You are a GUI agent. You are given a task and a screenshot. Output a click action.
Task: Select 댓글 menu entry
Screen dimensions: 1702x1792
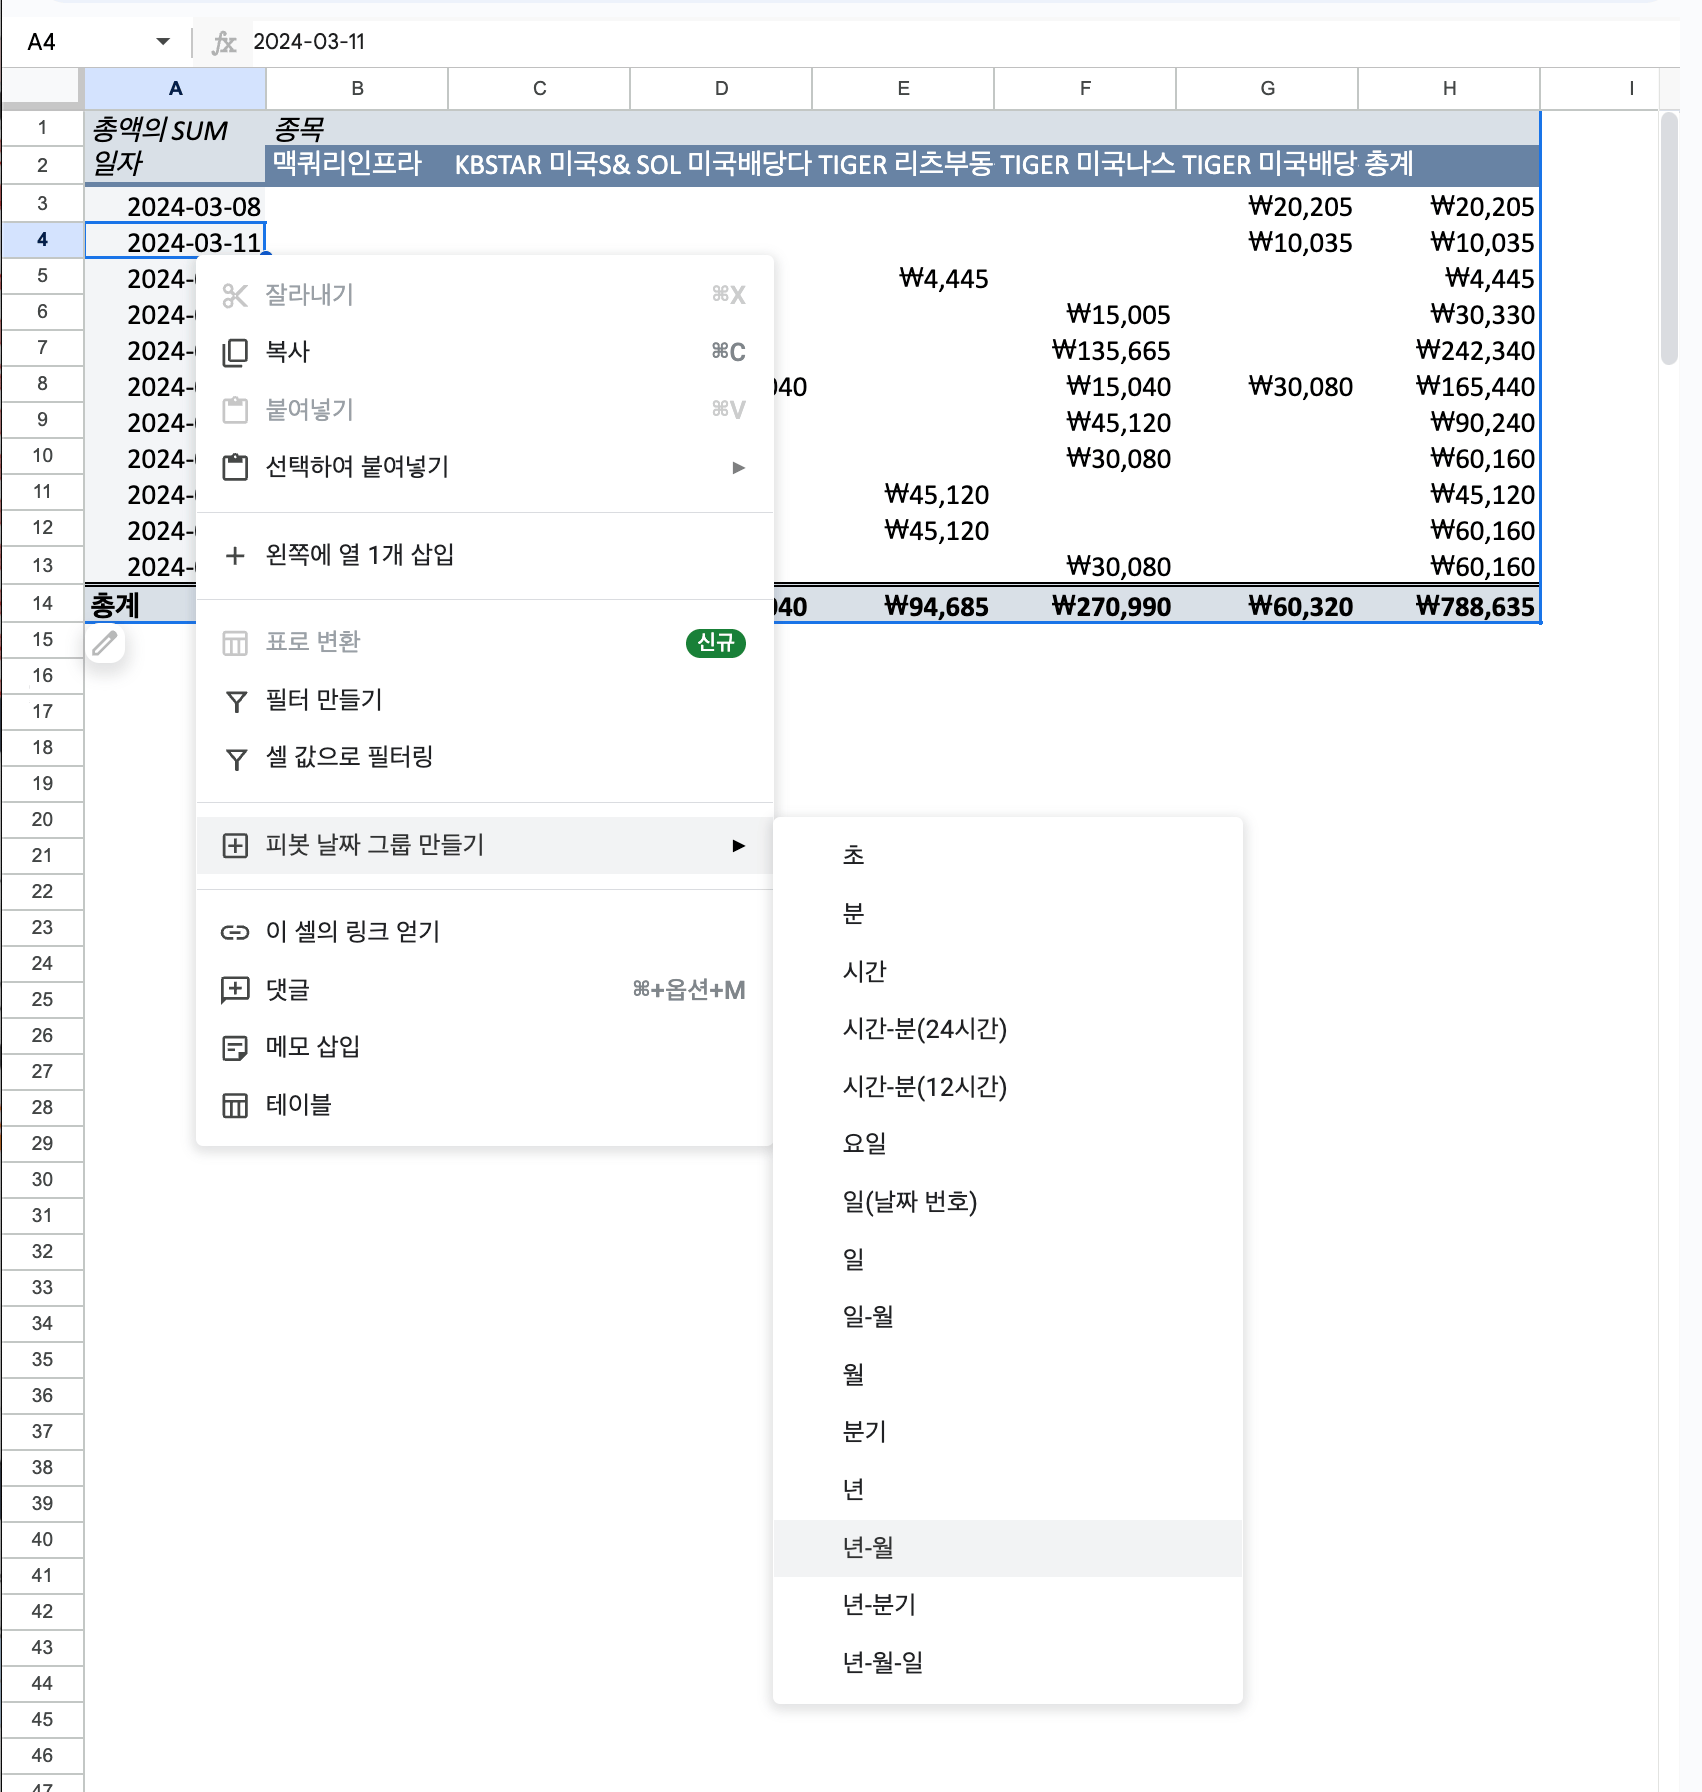pyautogui.click(x=485, y=990)
